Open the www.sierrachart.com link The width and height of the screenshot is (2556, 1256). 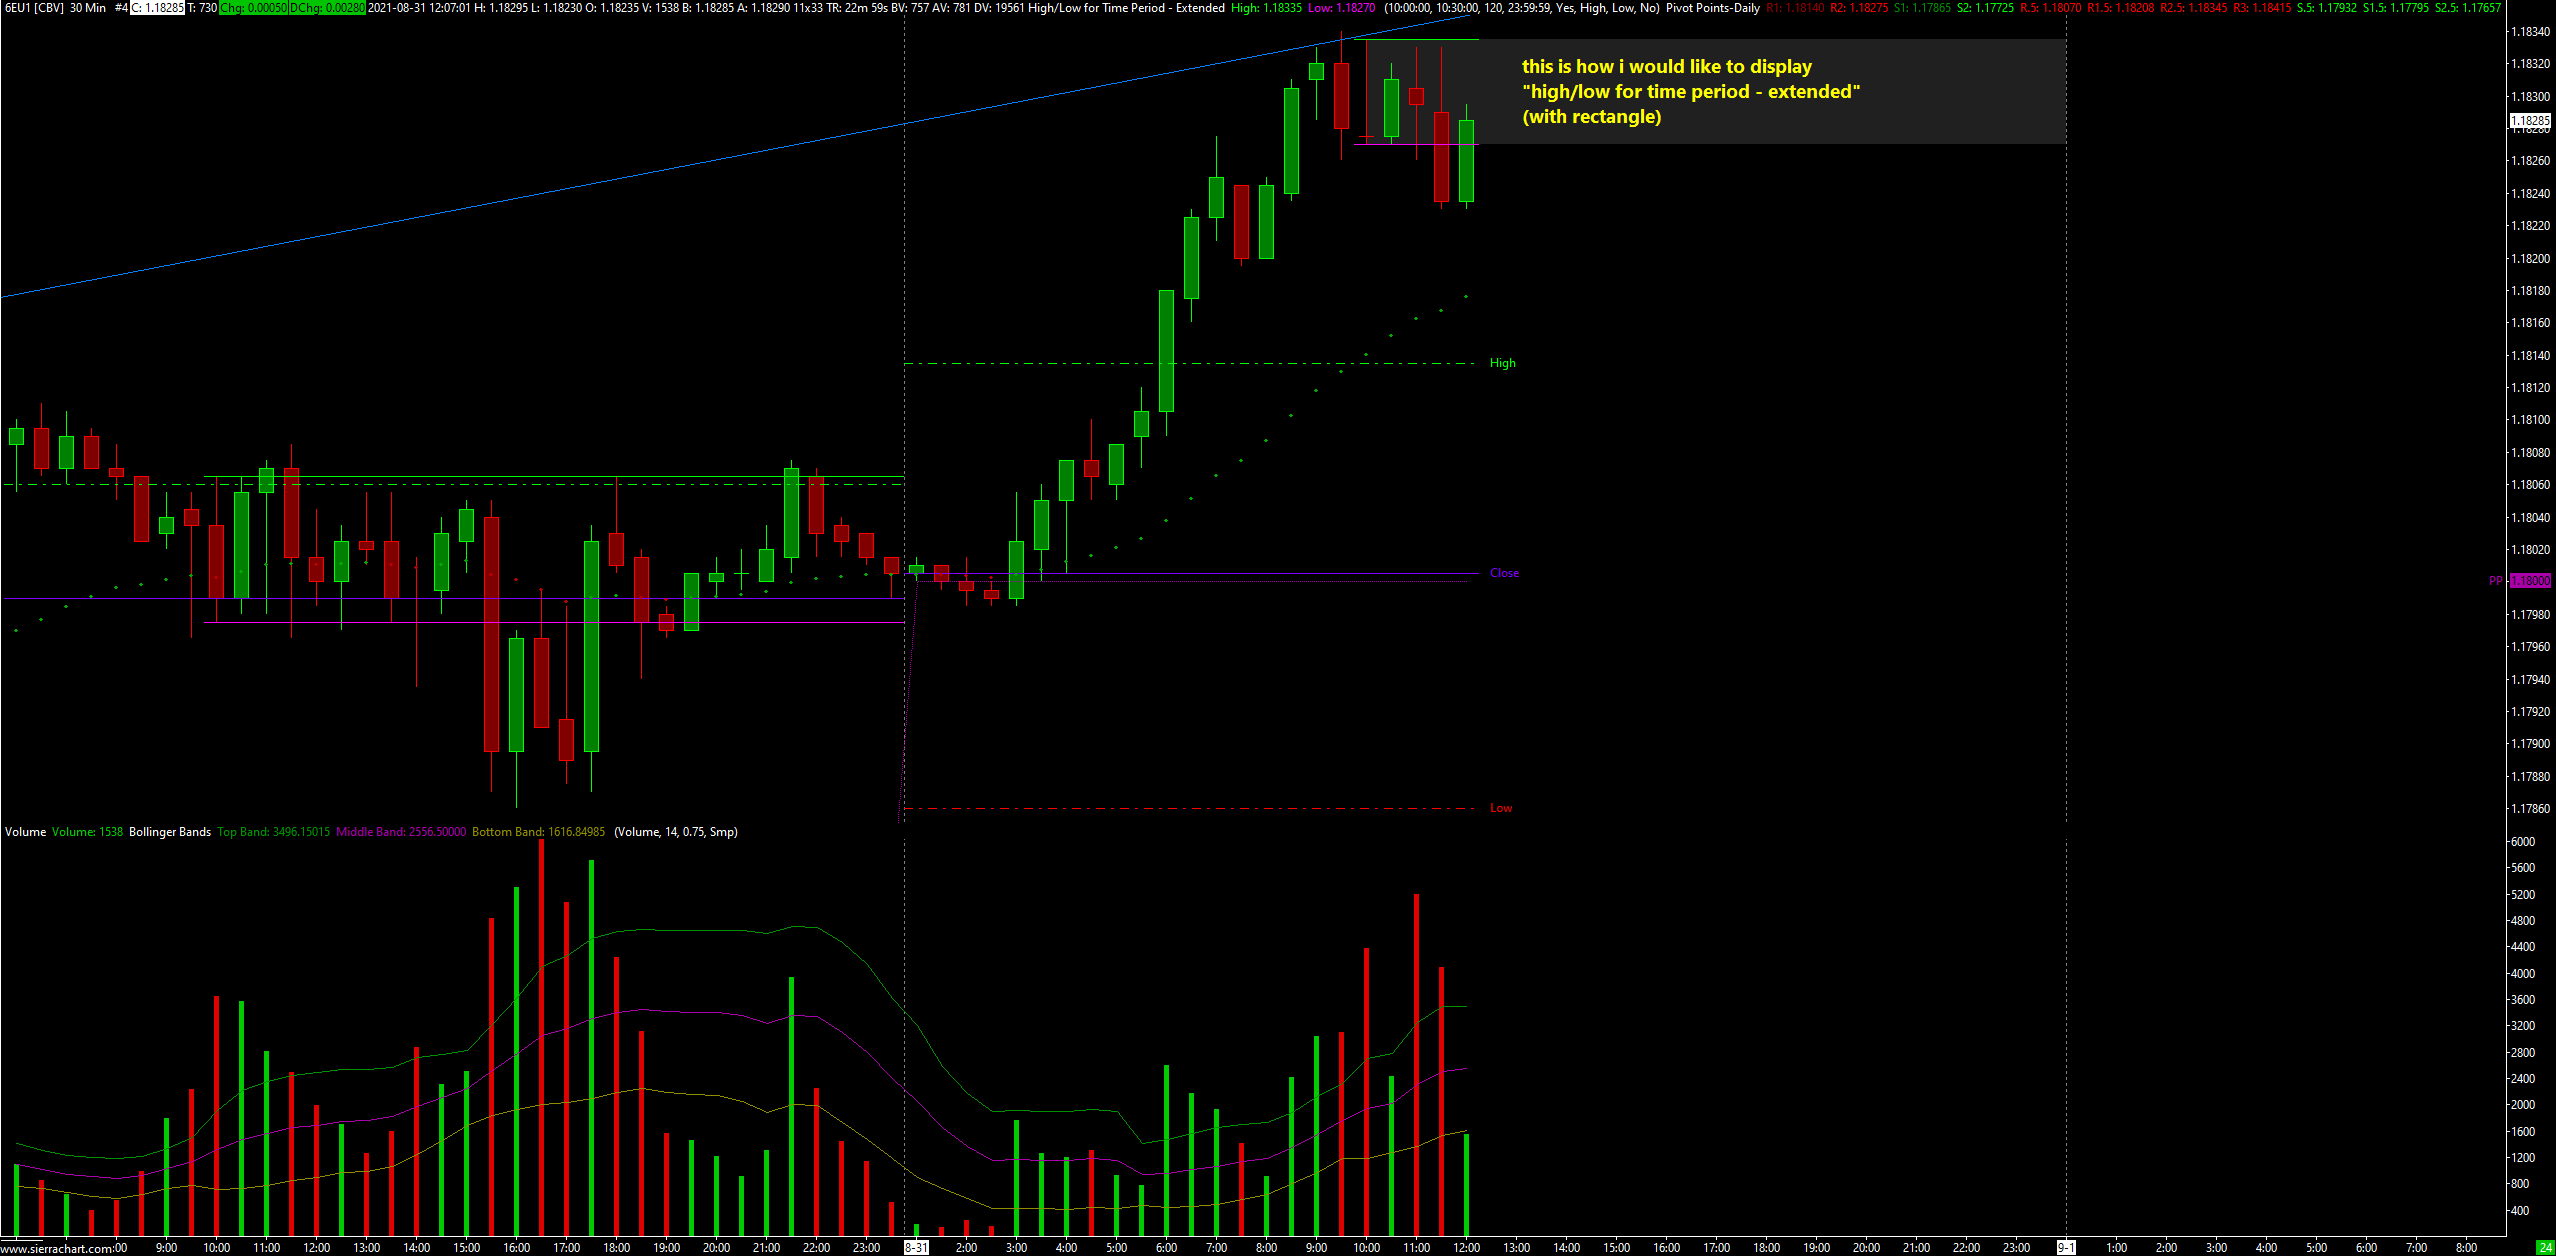click(57, 1248)
